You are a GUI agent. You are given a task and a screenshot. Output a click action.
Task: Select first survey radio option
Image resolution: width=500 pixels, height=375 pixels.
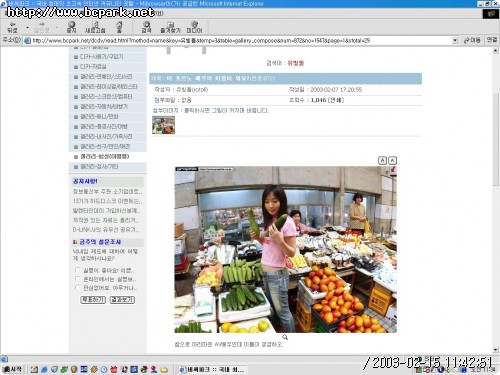click(x=77, y=270)
